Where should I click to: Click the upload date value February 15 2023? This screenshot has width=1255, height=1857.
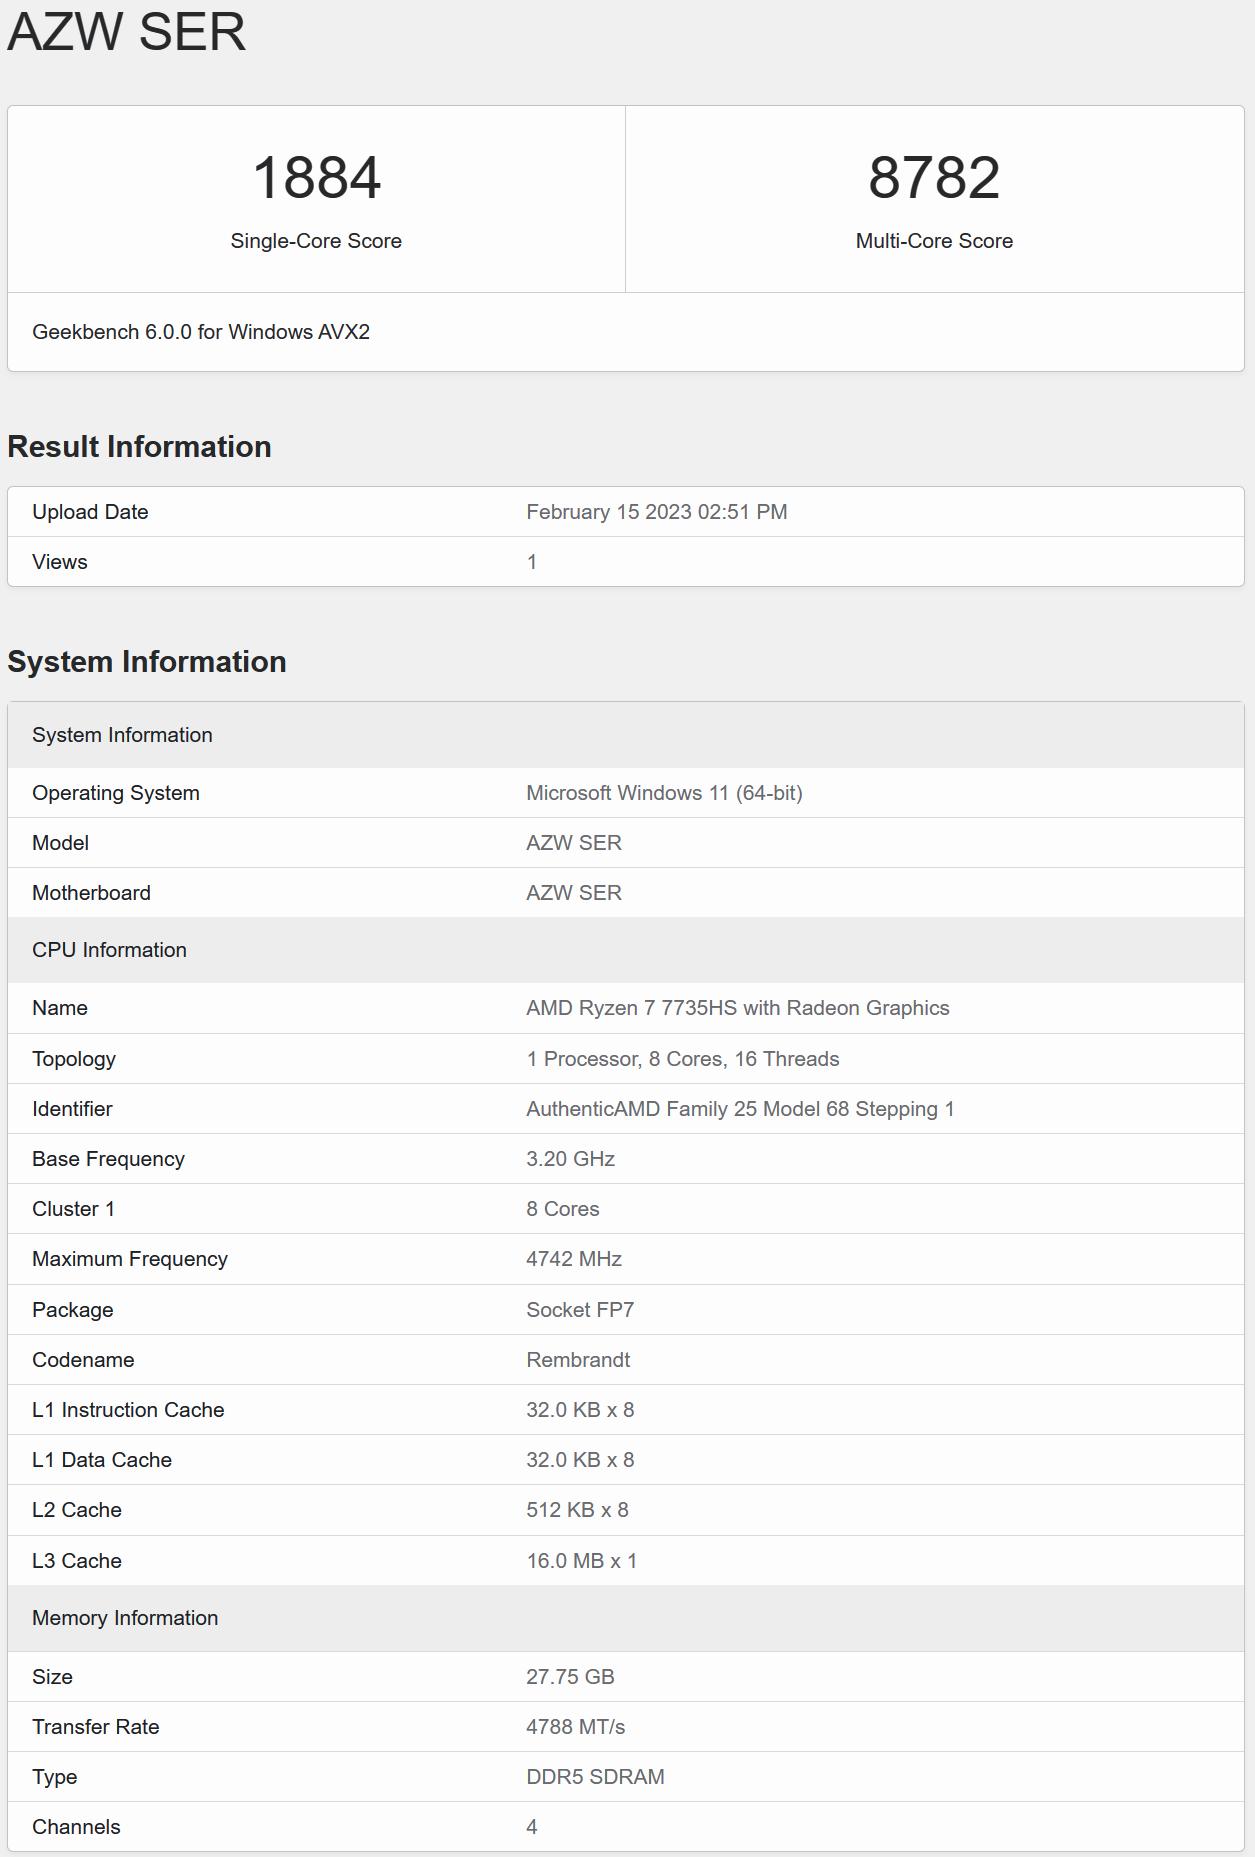pos(656,512)
